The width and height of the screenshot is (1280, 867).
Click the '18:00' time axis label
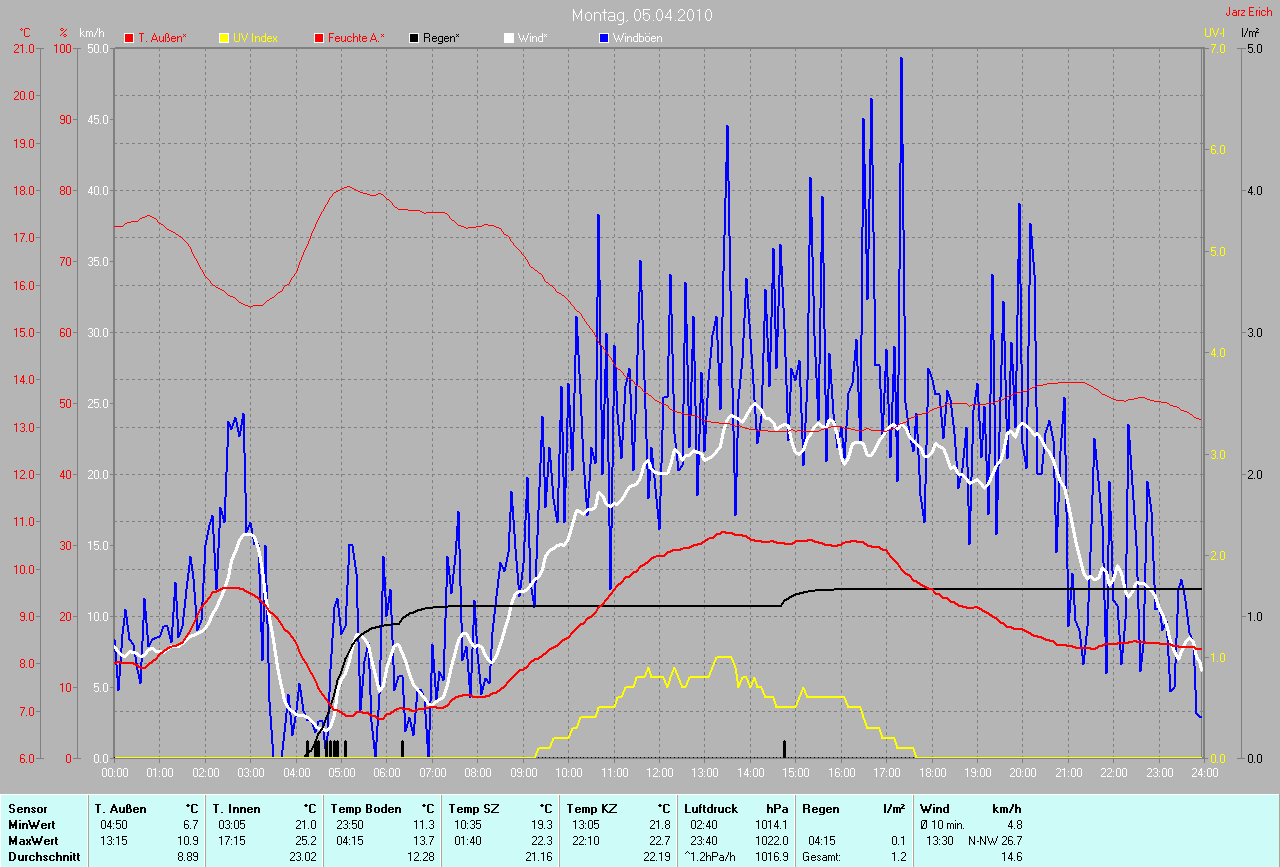(932, 772)
